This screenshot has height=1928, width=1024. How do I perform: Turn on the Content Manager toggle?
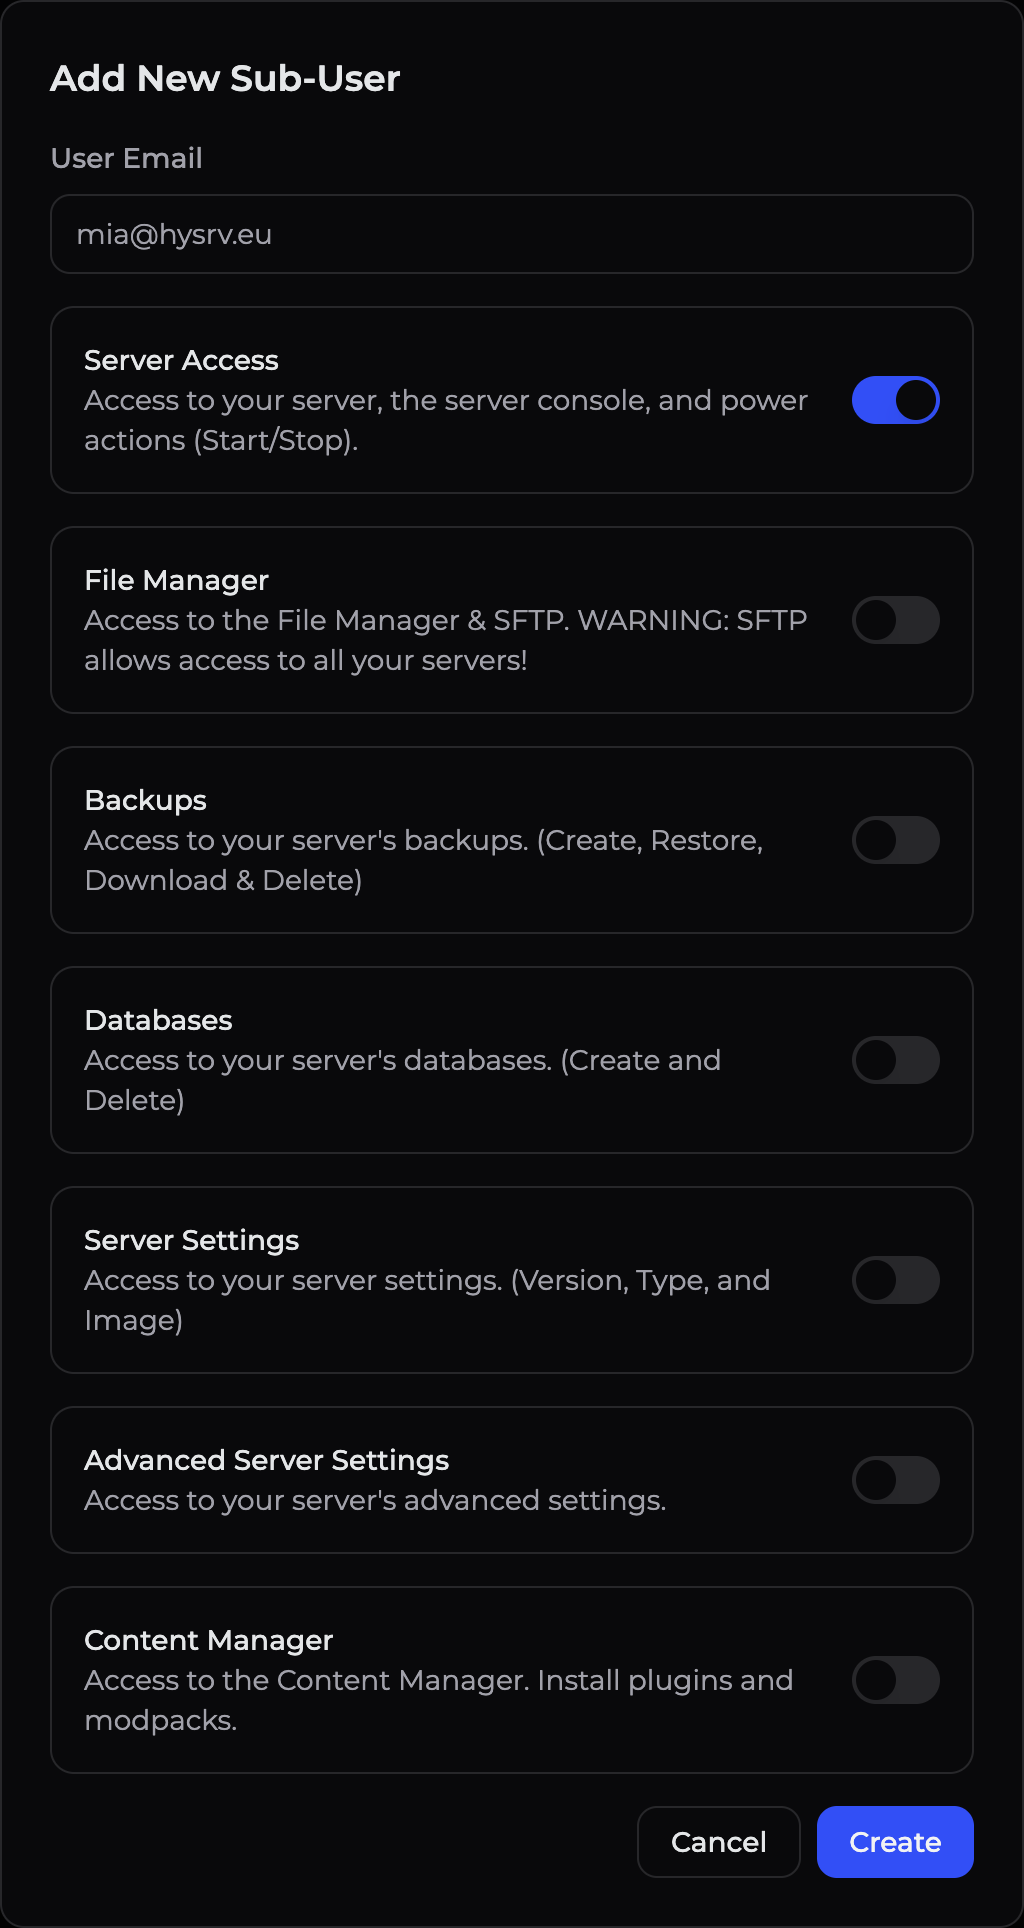pyautogui.click(x=895, y=1680)
